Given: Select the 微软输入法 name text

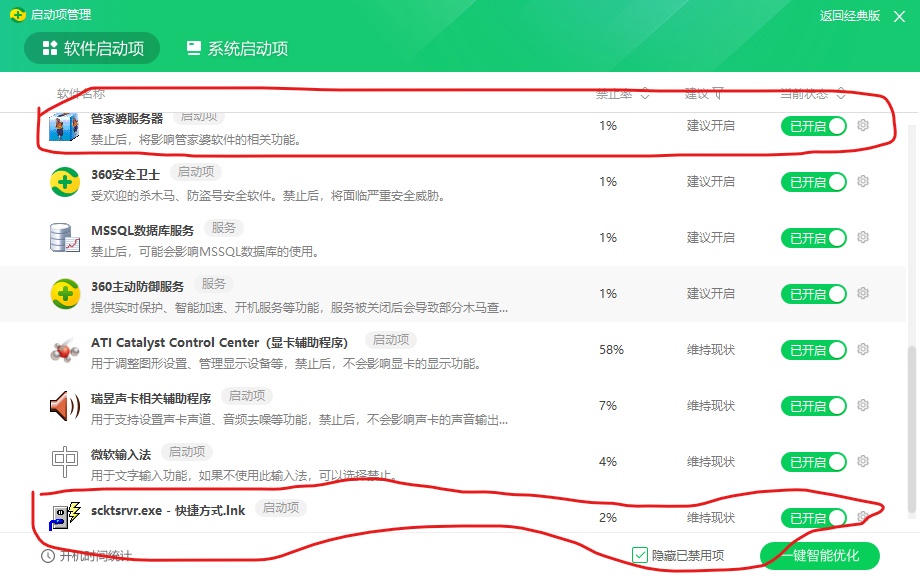Looking at the screenshot, I should point(121,454).
